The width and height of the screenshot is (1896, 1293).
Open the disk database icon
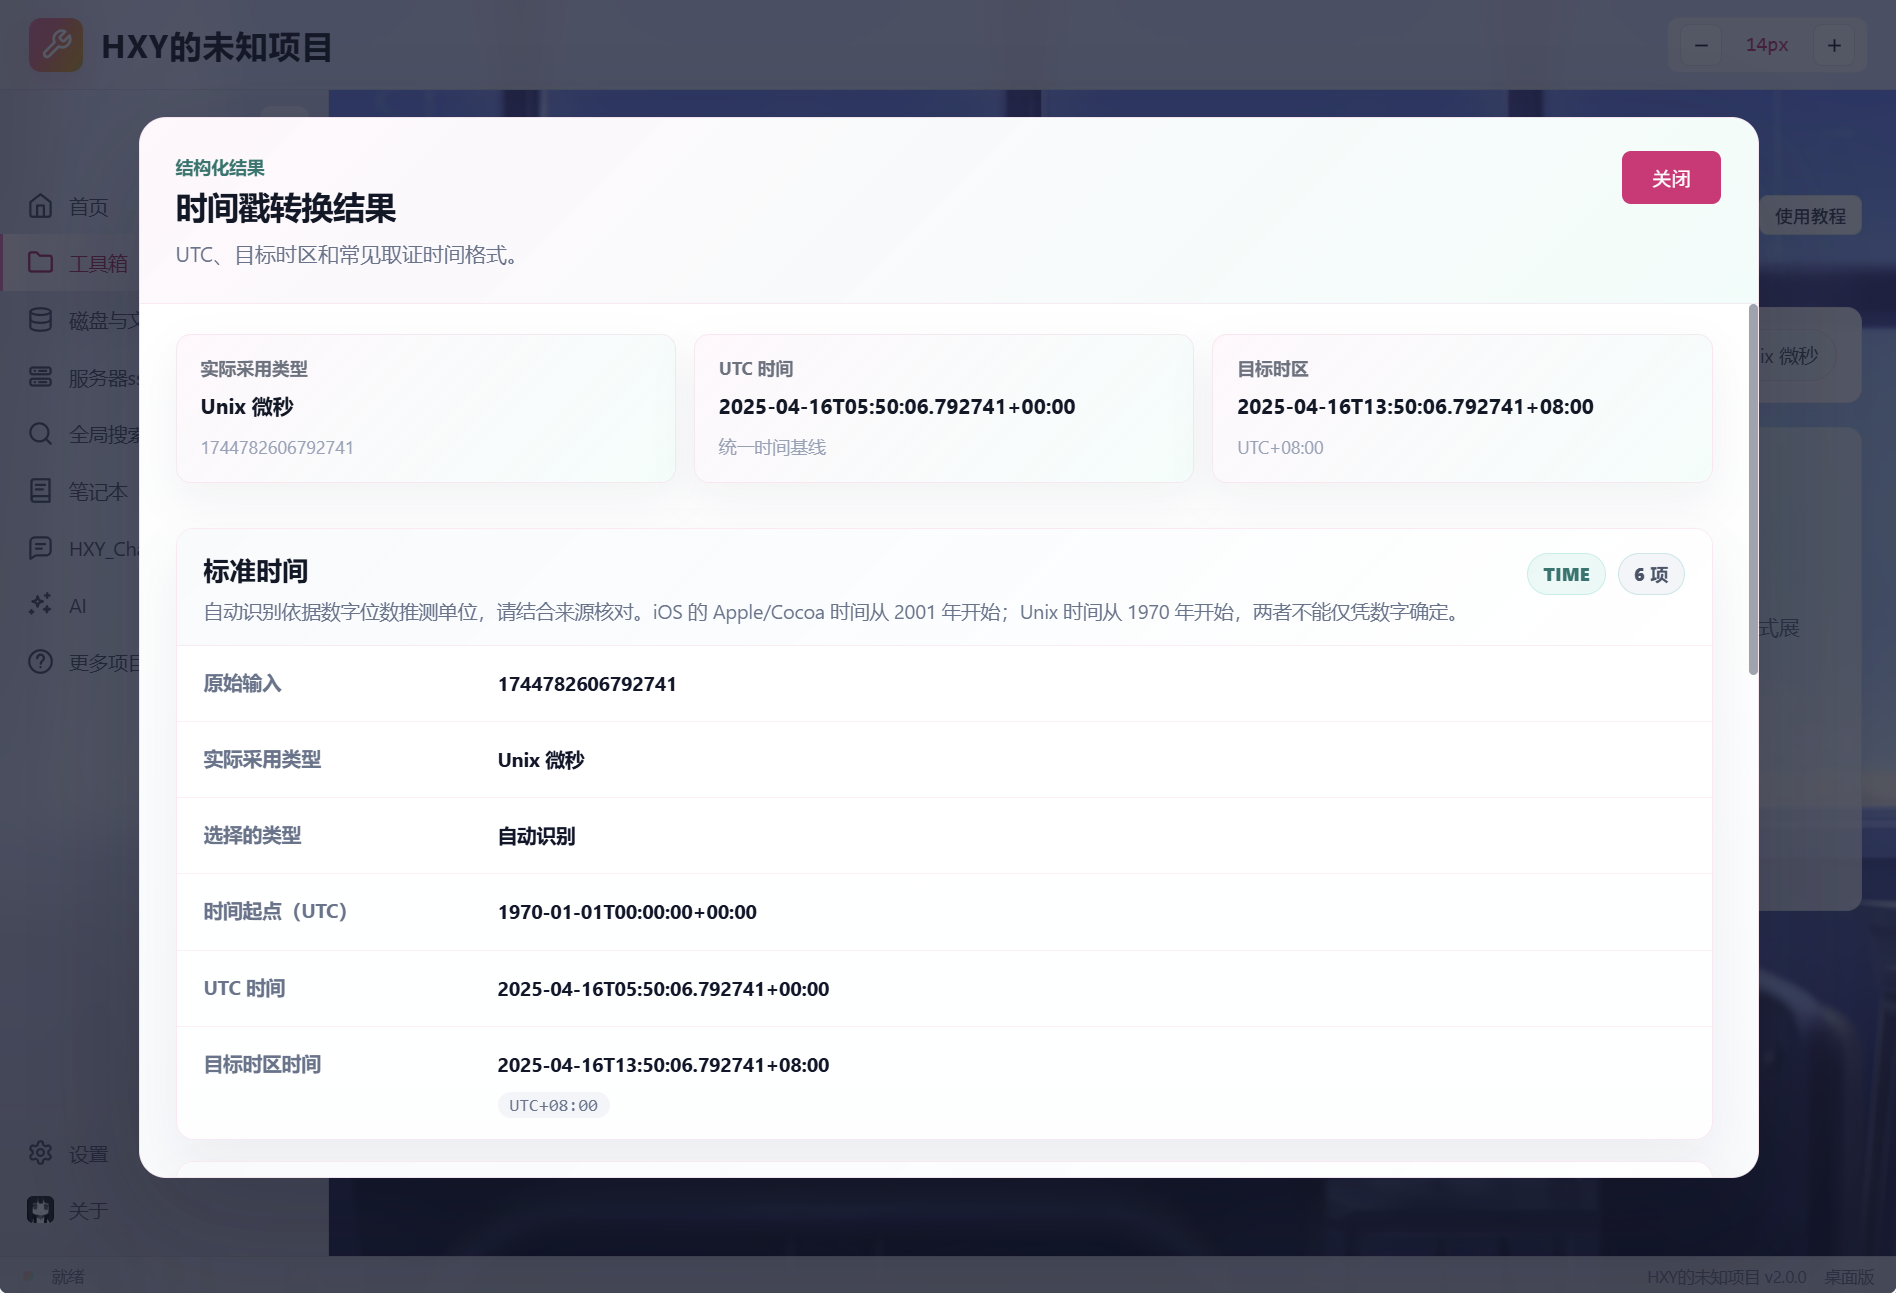pos(40,320)
